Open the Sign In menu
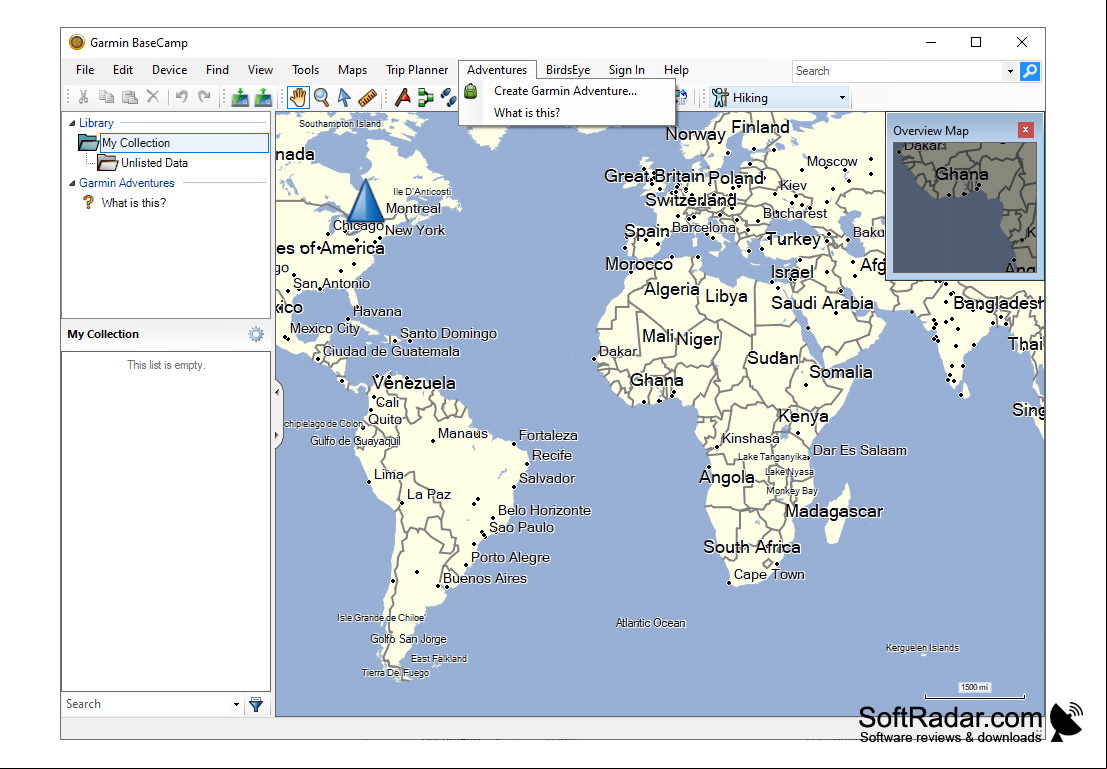1107x769 pixels. (627, 70)
